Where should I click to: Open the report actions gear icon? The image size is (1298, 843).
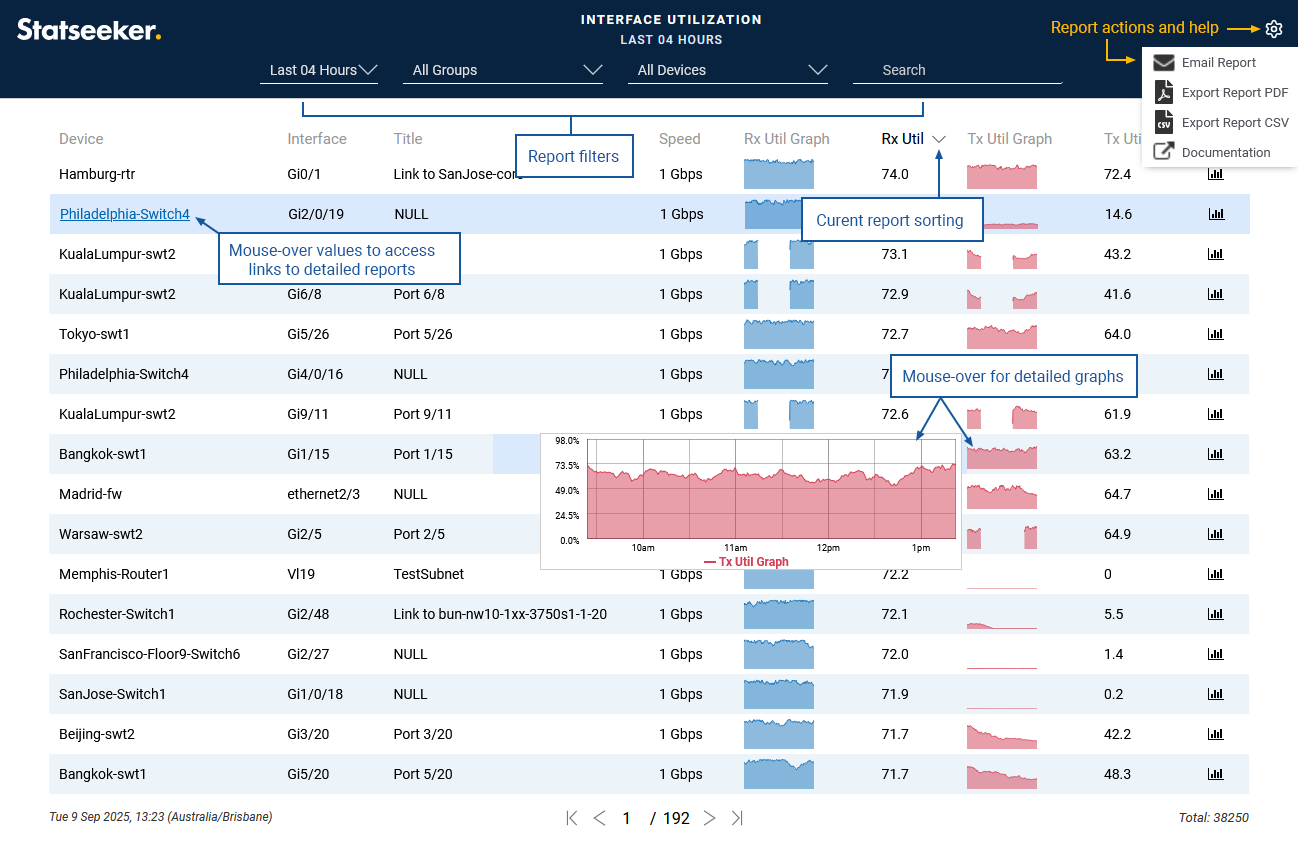(x=1273, y=29)
